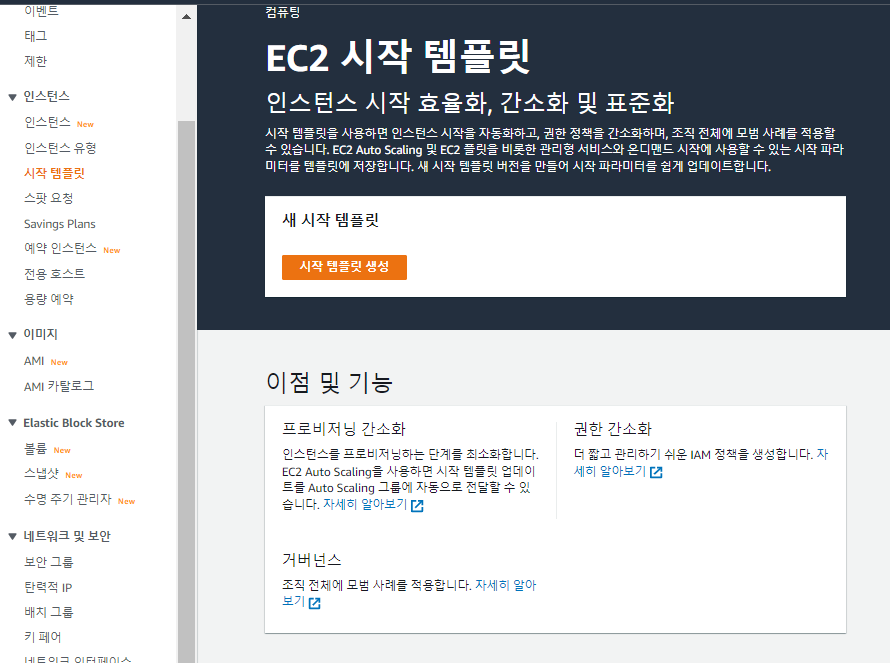
Task: Click 자세히 알아보기 under 프로비저닝 간소화
Action: pyautogui.click(x=365, y=504)
